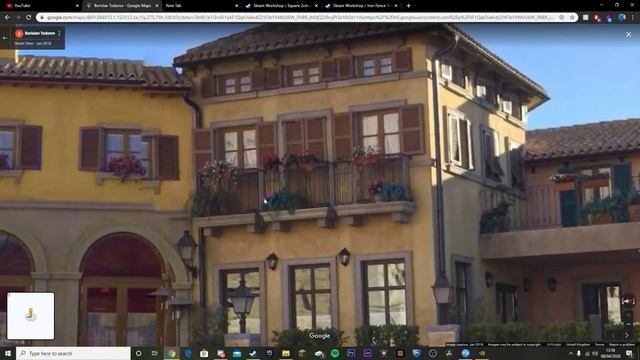Close the Street View photo
Screen dimensions: 640x360
[629, 35]
